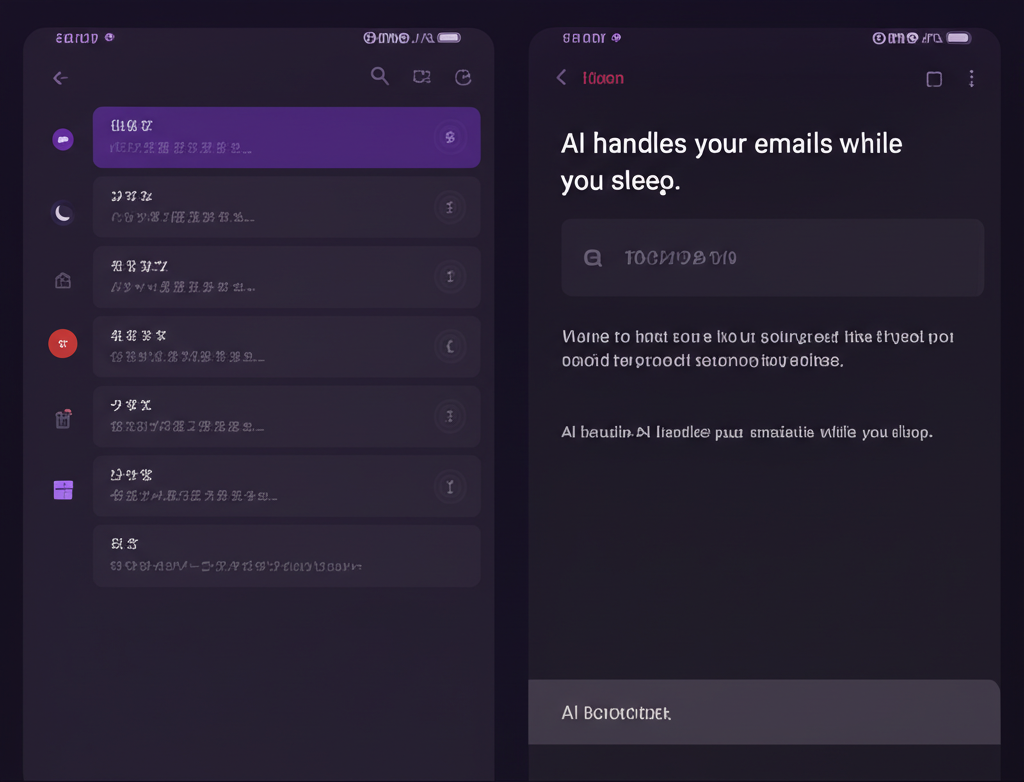Image resolution: width=1024 pixels, height=782 pixels.
Task: Select the crescent moon sidebar icon
Action: [63, 212]
